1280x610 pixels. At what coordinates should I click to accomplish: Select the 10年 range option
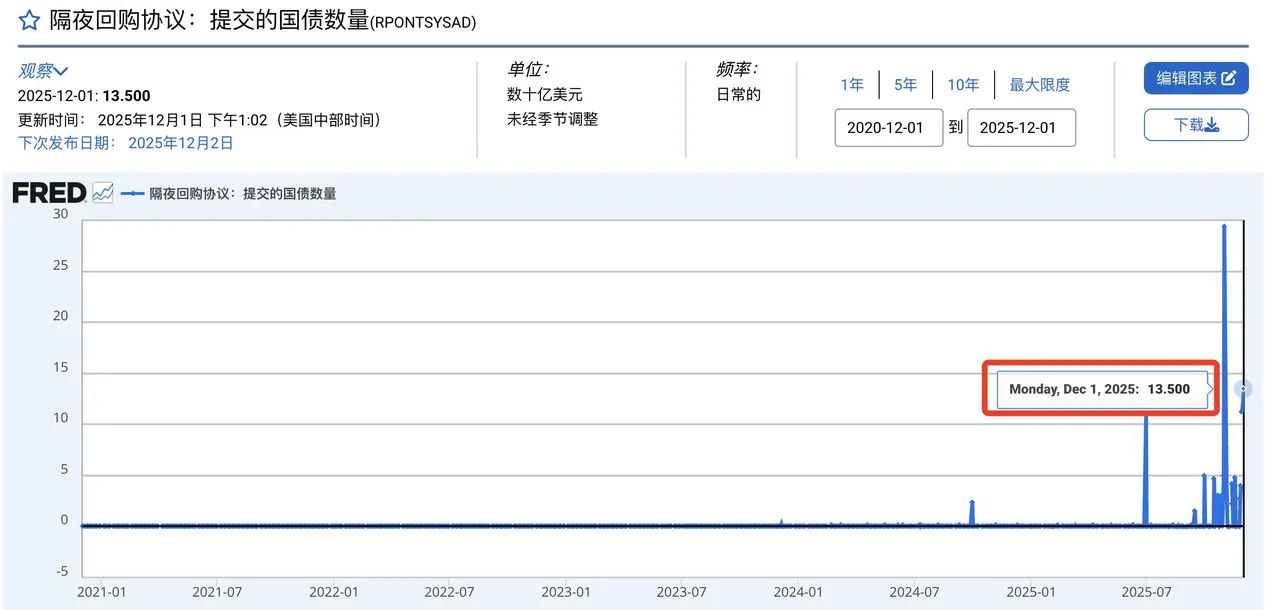[963, 85]
